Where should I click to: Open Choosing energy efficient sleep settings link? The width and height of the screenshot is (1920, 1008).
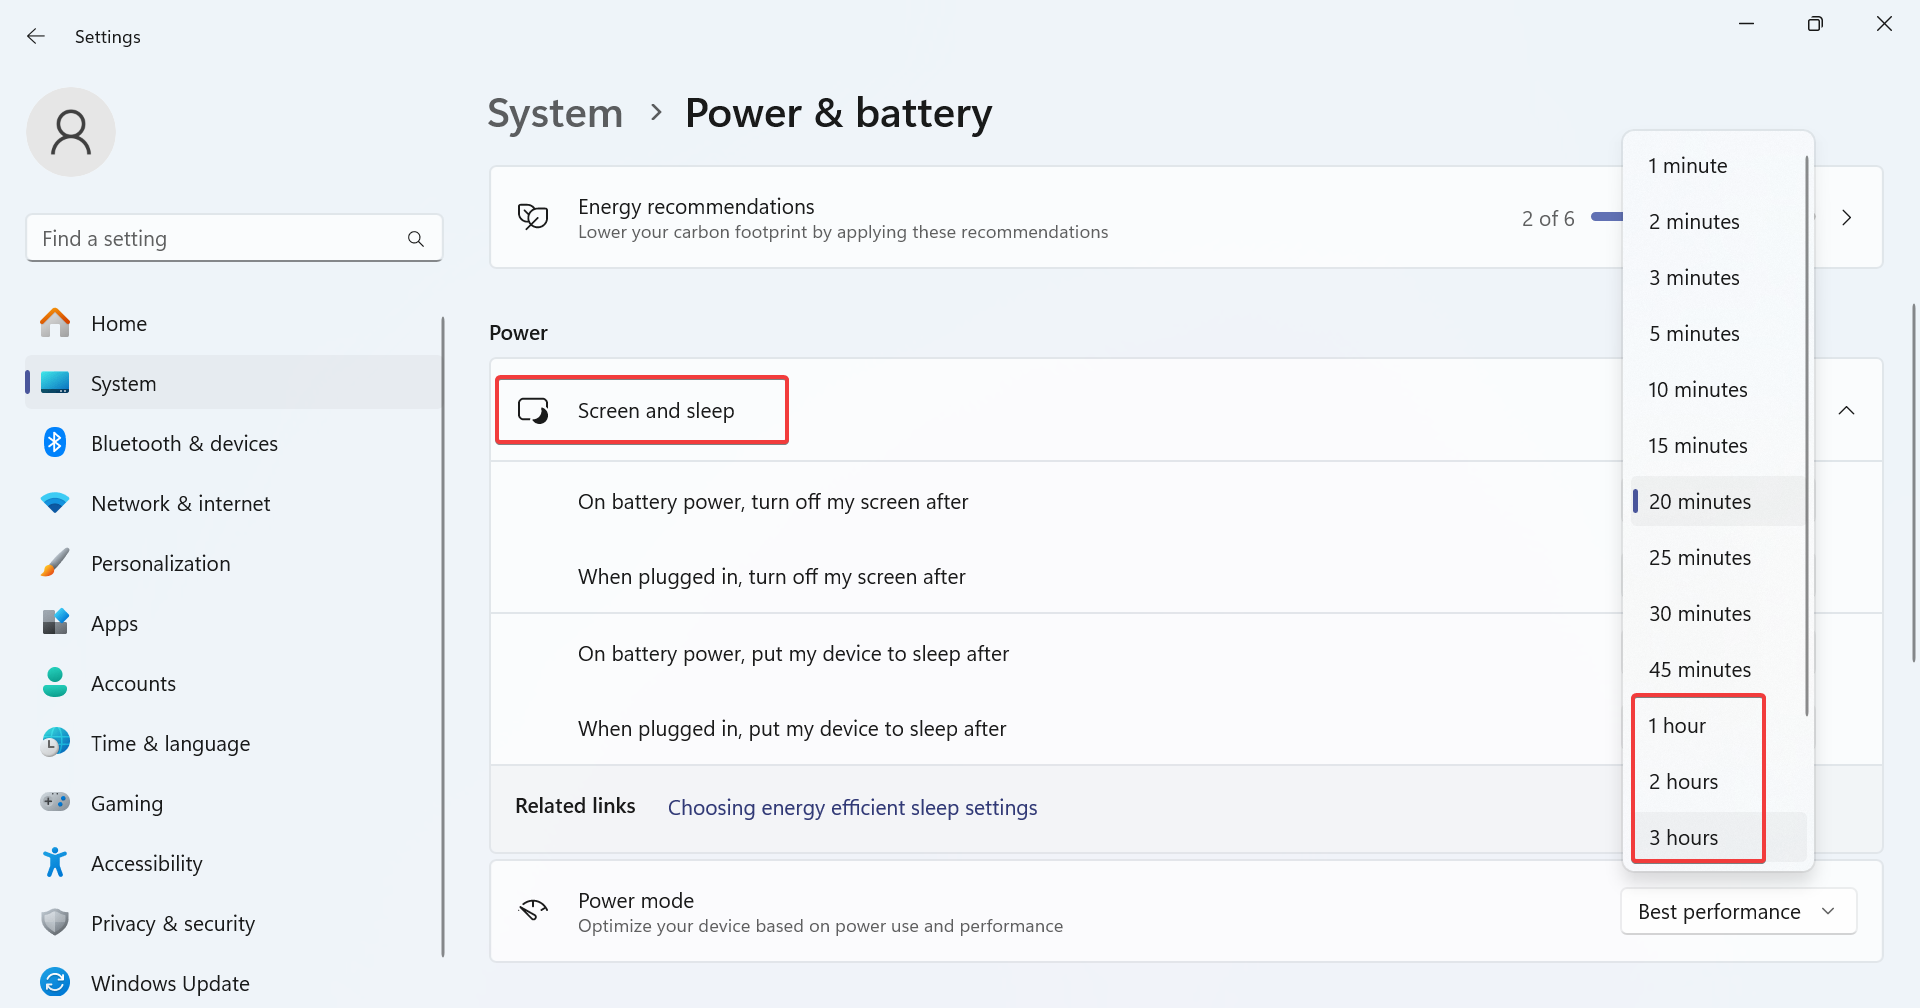click(x=852, y=807)
